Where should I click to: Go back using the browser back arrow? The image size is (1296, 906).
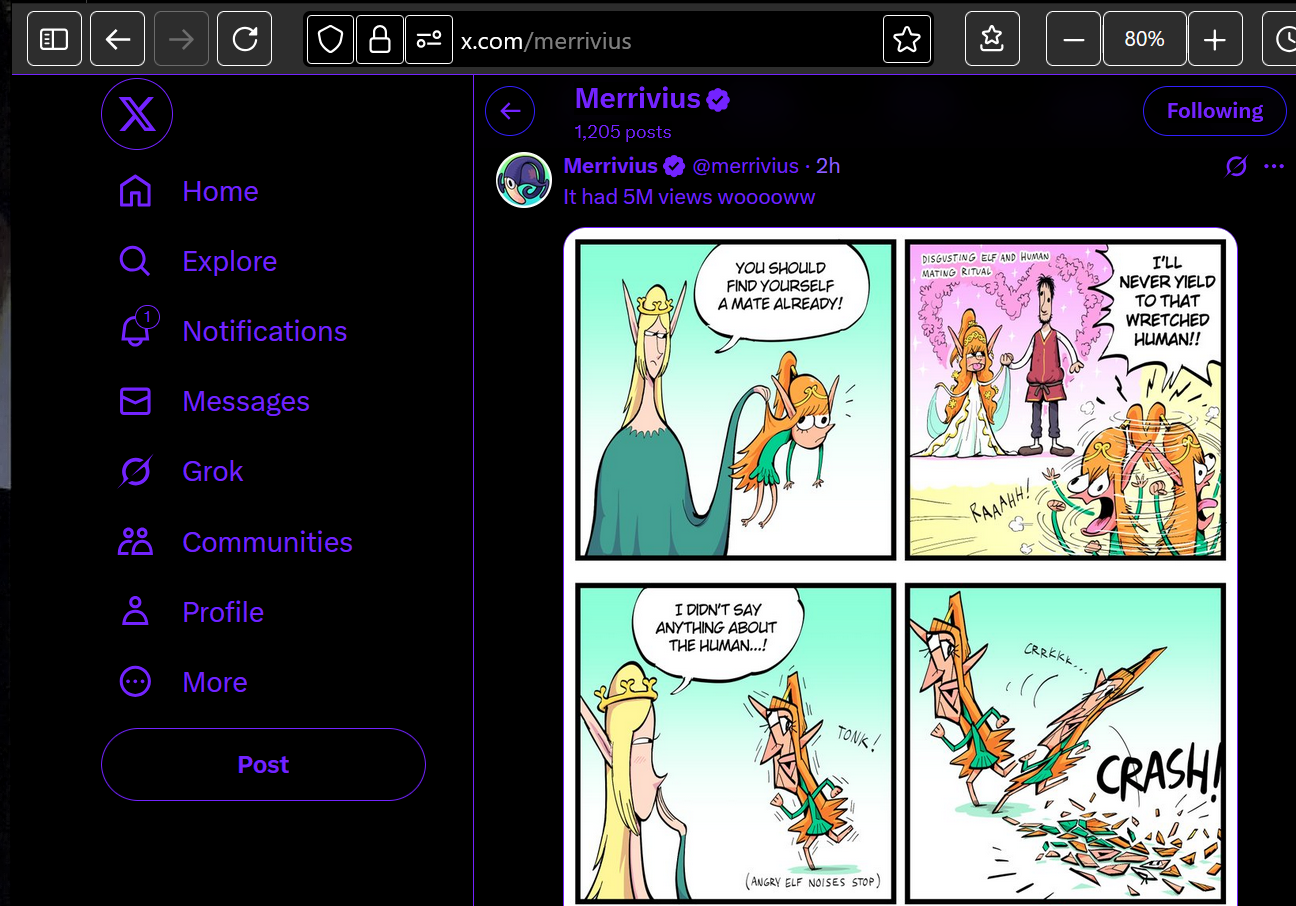point(117,39)
